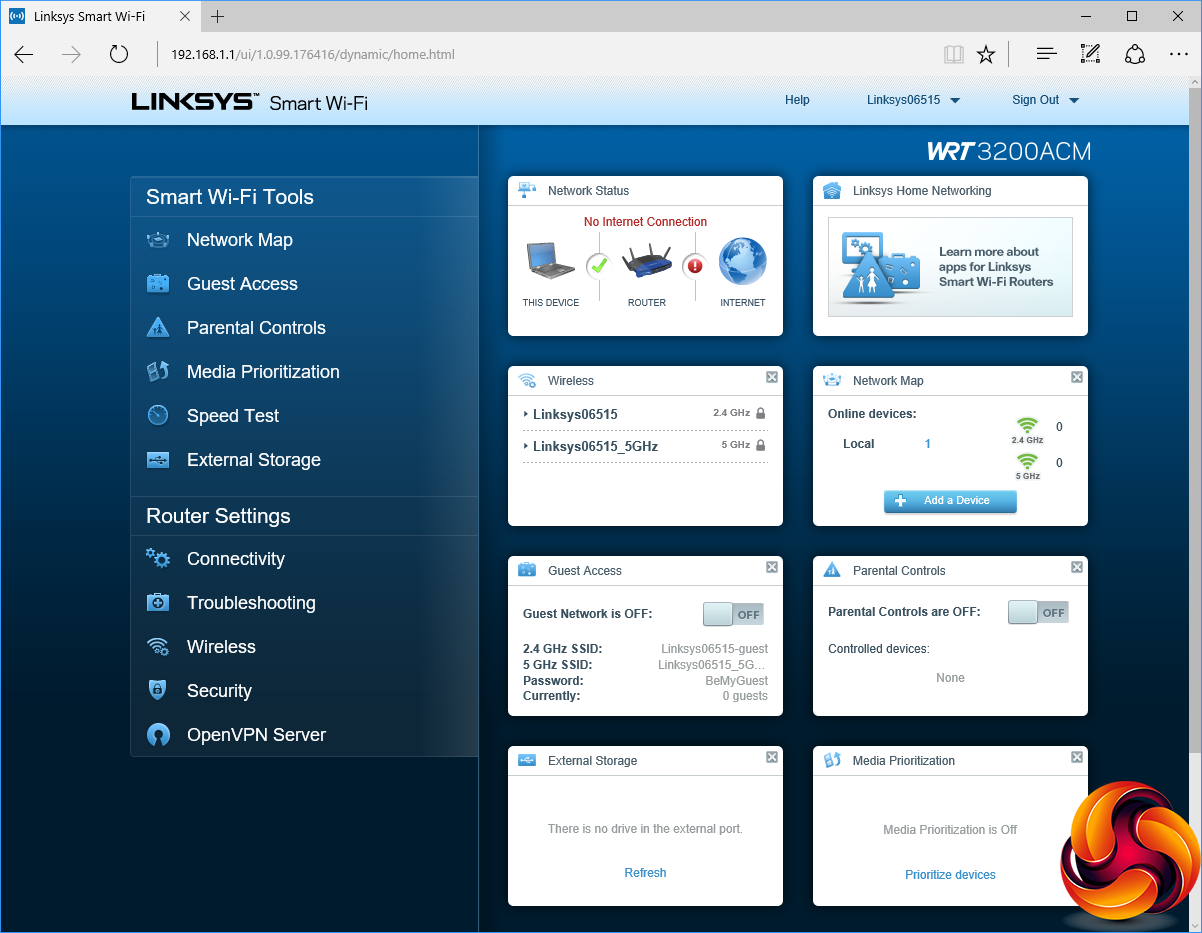Select External Storage in sidebar
1202x933 pixels.
[x=253, y=460]
